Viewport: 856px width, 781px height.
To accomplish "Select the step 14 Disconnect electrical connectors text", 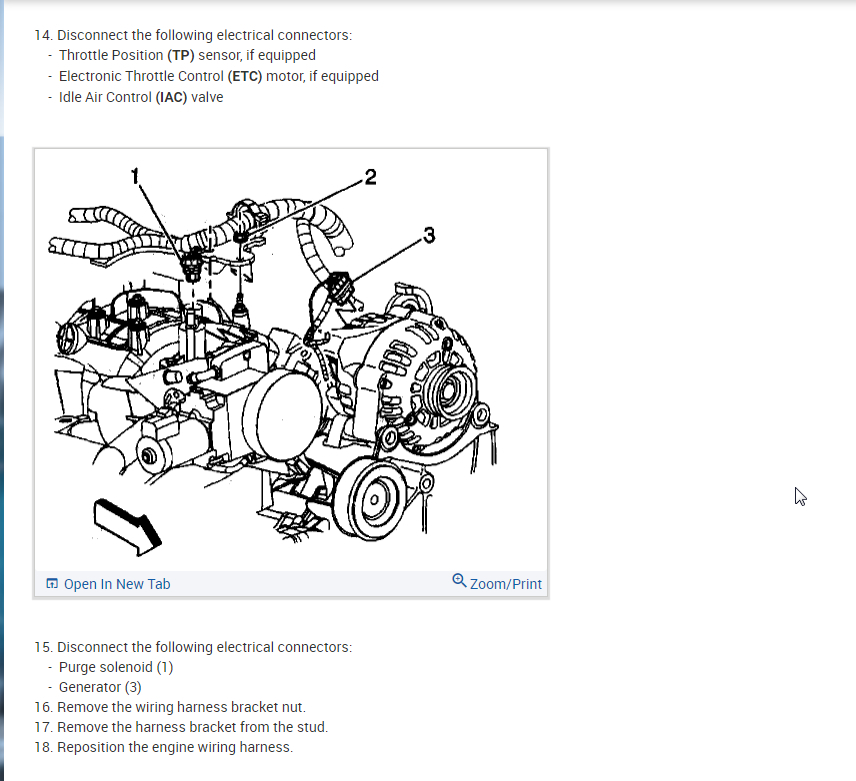I will pyautogui.click(x=193, y=35).
